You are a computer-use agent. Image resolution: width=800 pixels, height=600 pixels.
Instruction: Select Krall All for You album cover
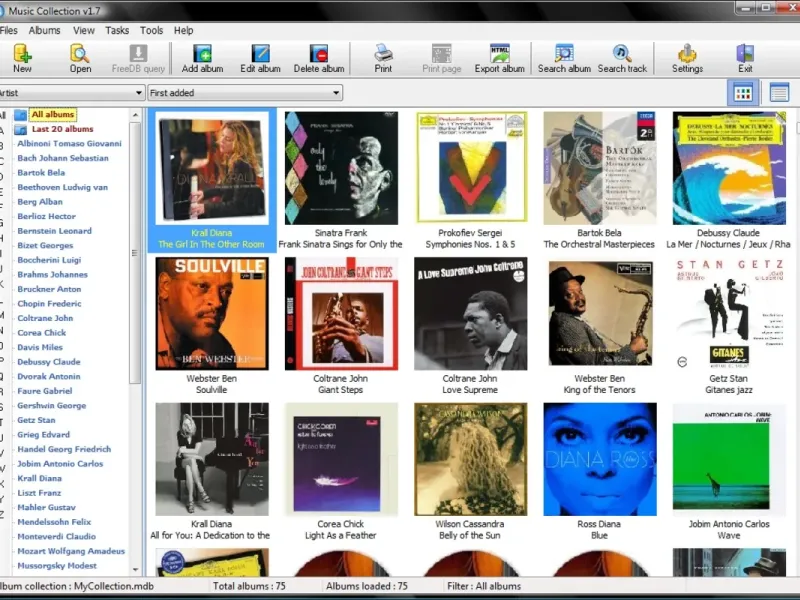[x=212, y=459]
